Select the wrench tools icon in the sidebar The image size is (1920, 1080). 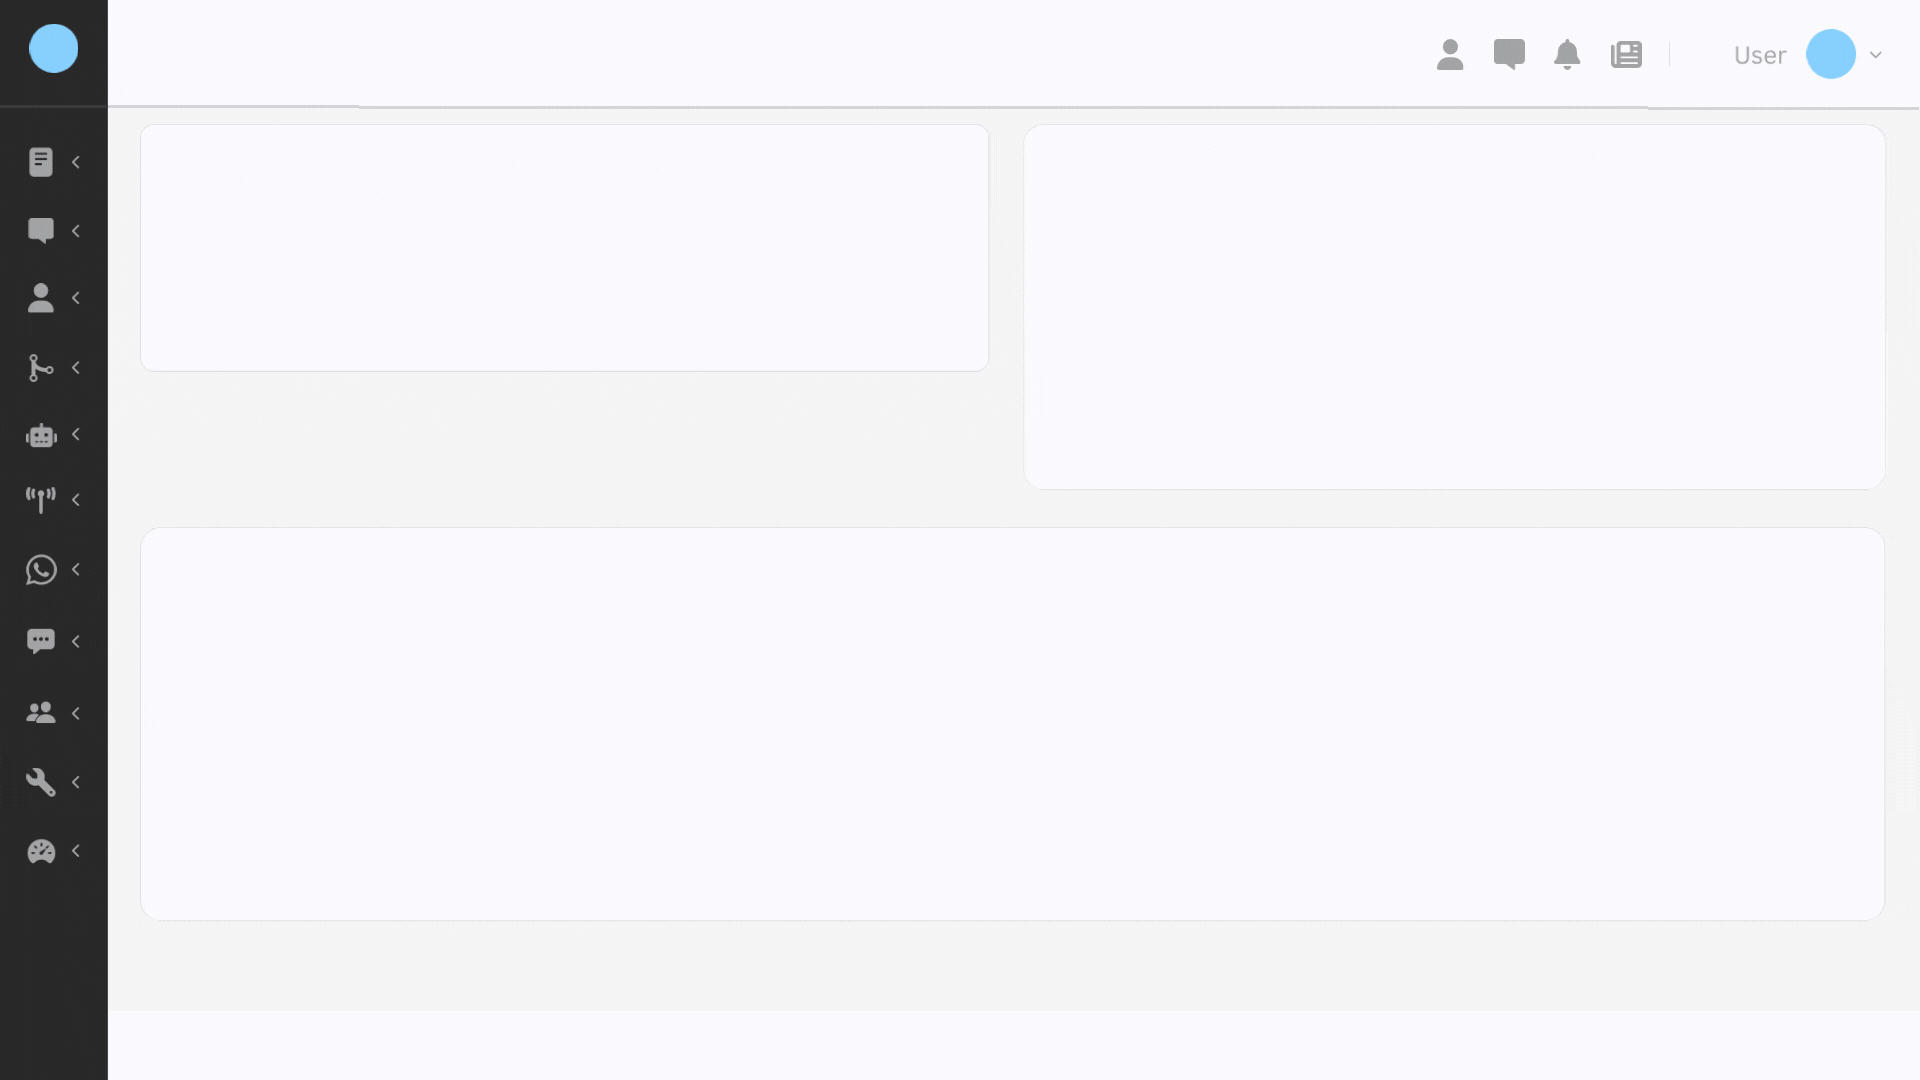pos(40,782)
